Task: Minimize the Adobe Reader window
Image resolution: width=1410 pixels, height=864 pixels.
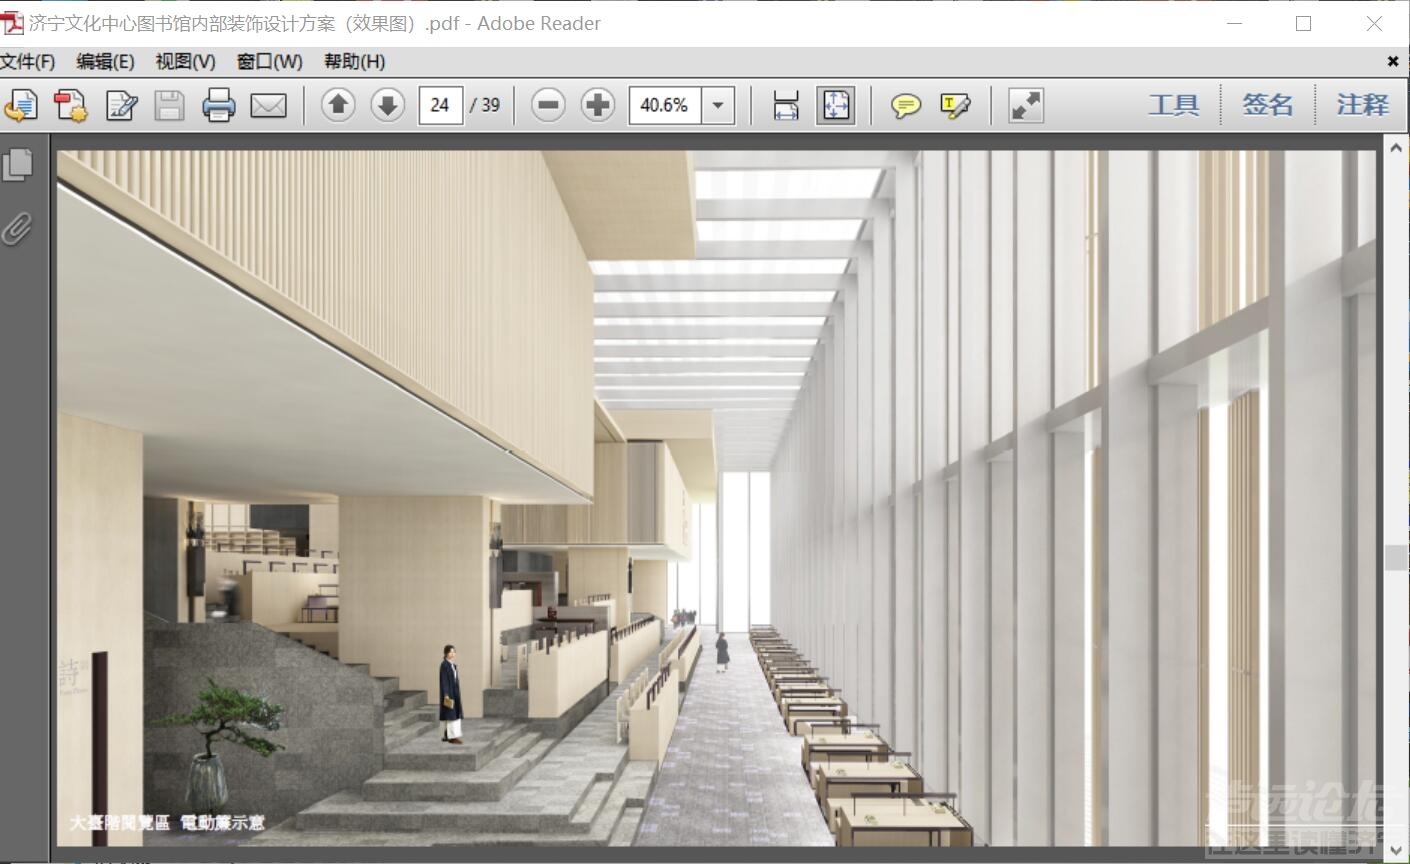Action: (x=1235, y=23)
